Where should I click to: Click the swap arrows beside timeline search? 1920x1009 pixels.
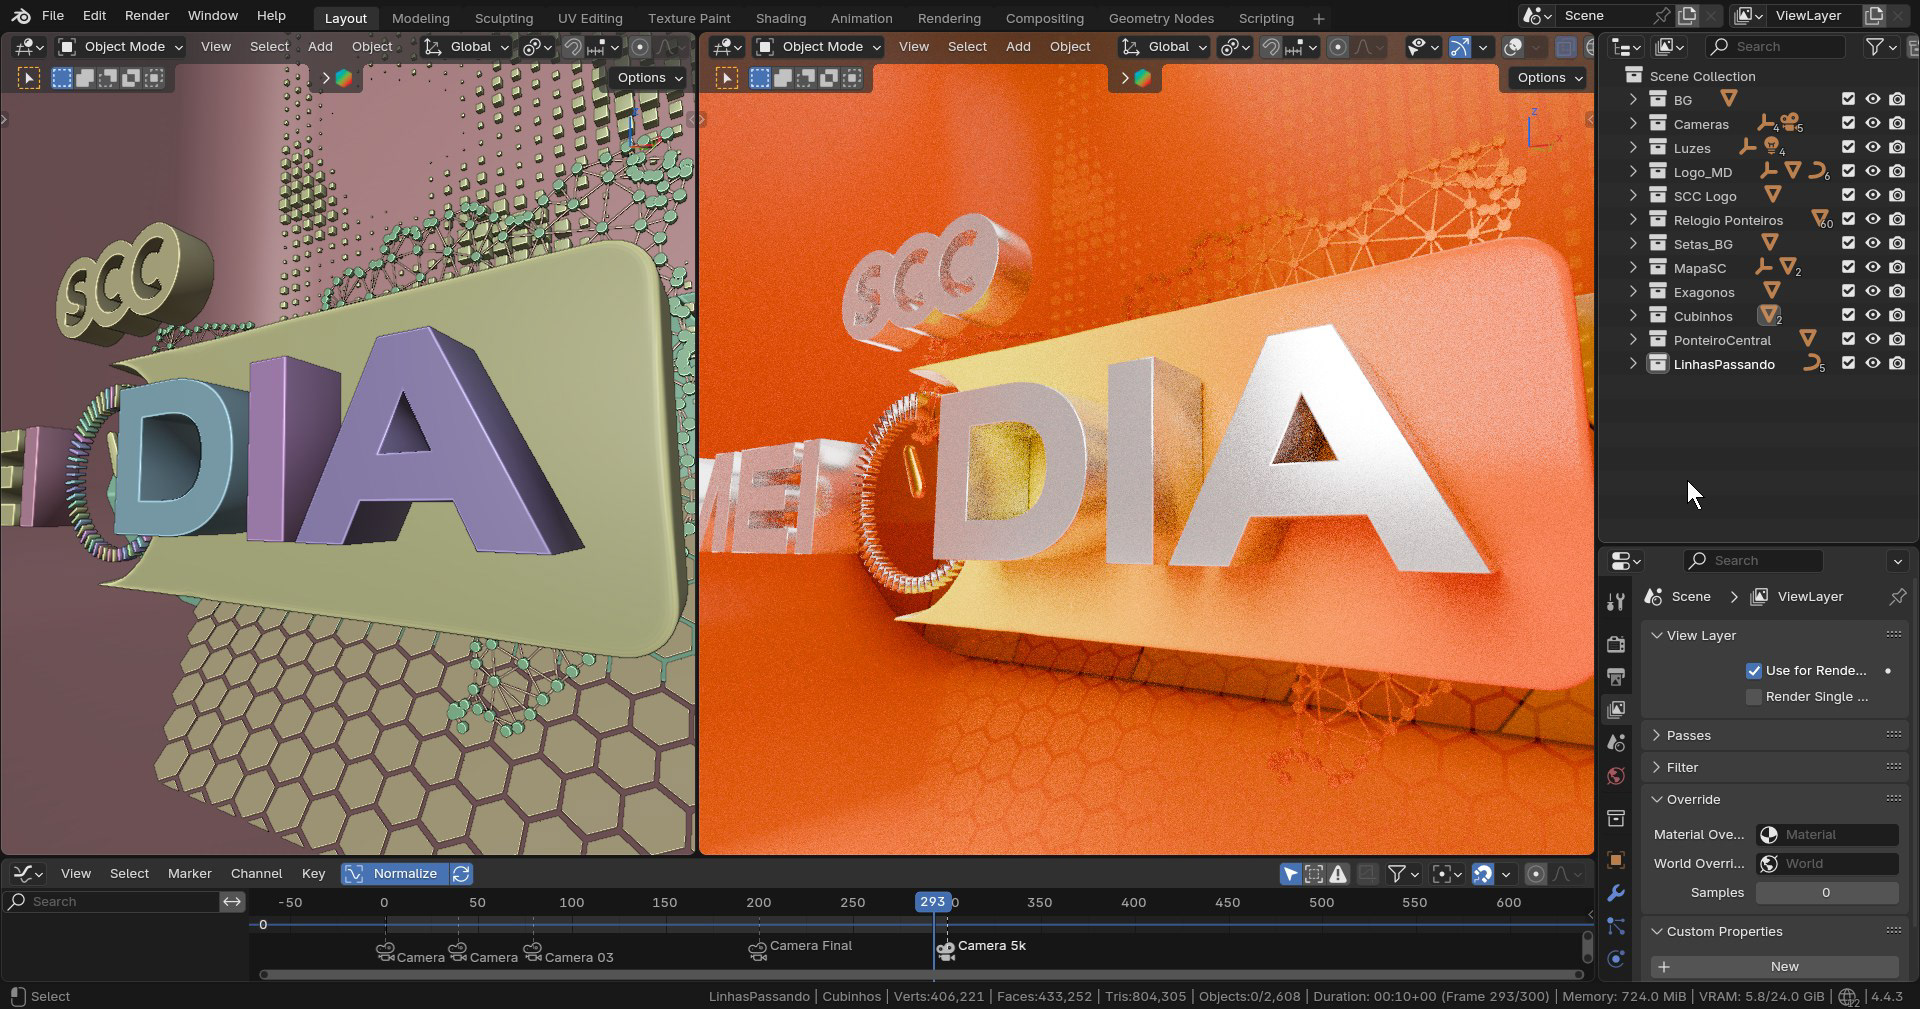click(x=232, y=902)
